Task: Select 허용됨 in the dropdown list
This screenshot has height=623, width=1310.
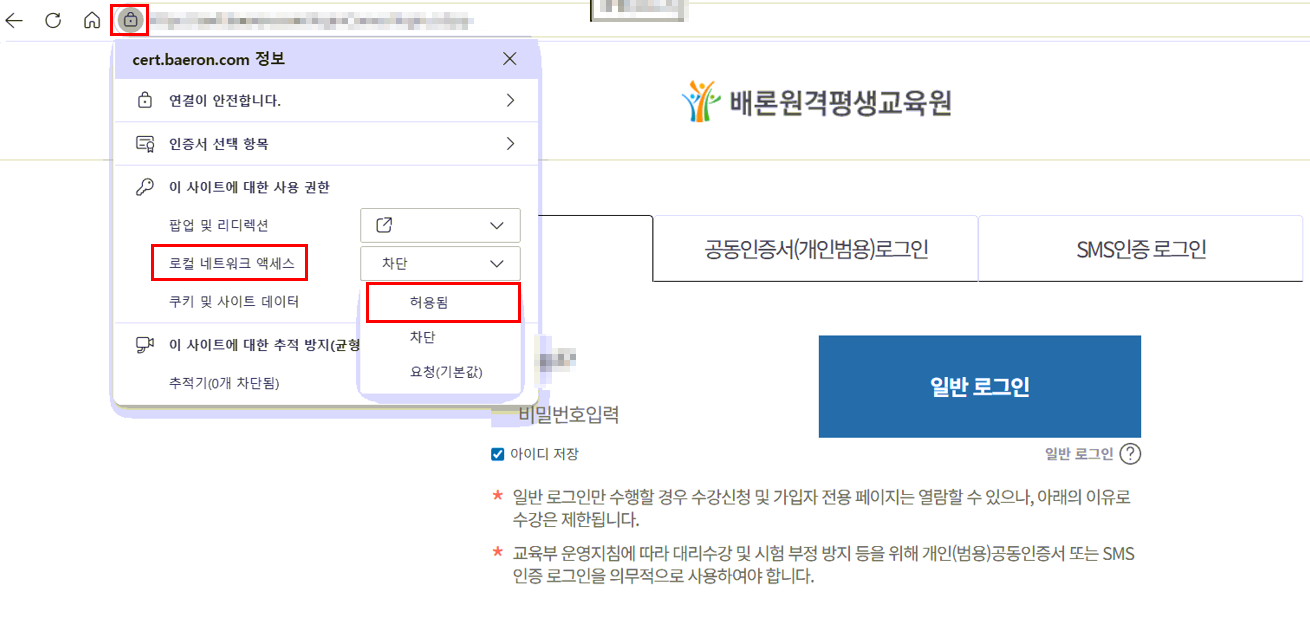Action: click(x=443, y=302)
